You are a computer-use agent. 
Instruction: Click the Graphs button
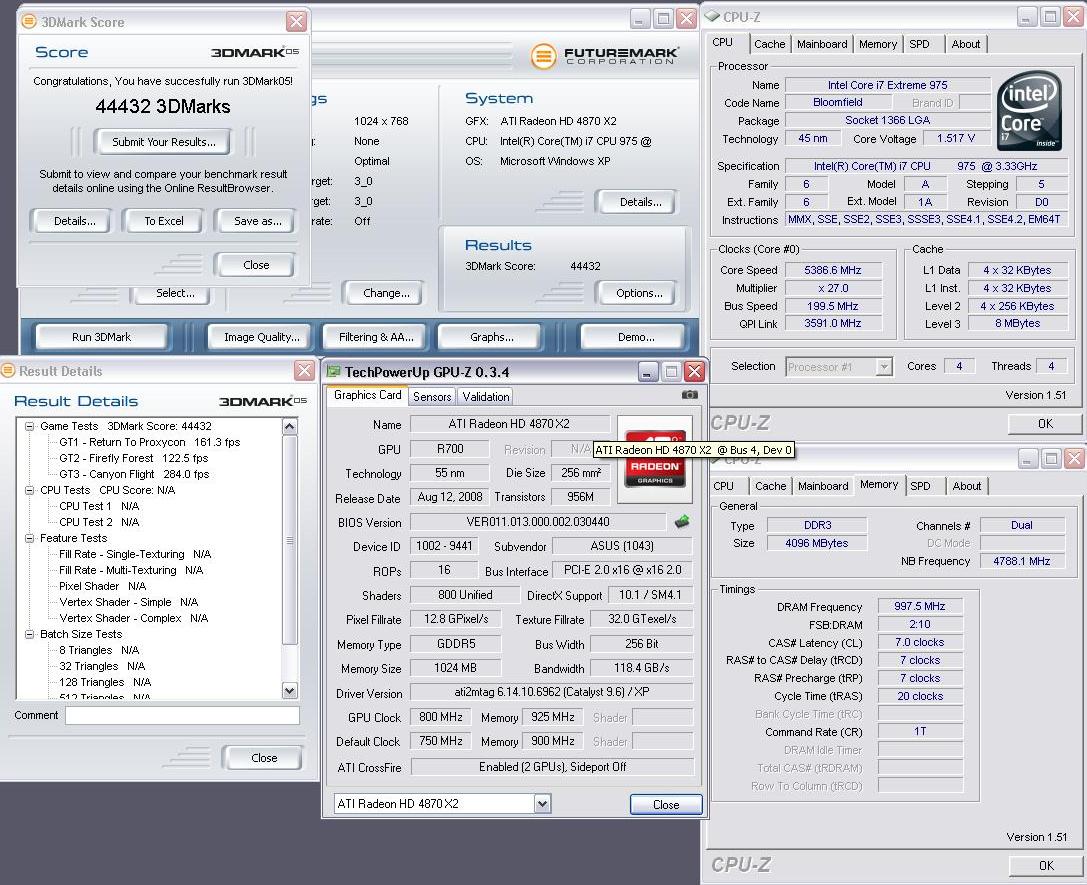tap(492, 337)
